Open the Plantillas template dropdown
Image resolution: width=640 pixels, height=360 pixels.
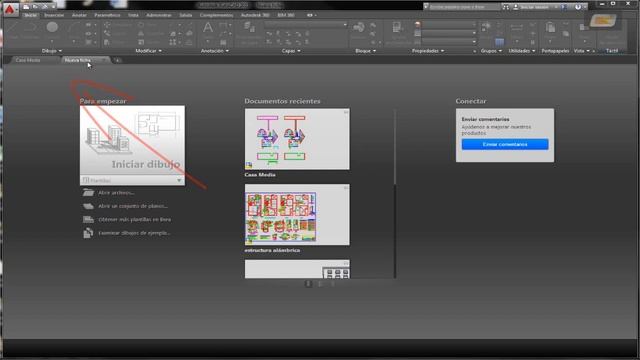click(132, 180)
